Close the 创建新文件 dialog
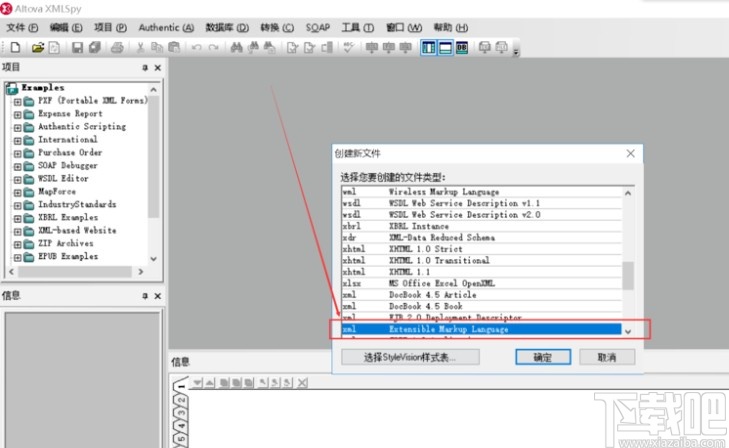Viewport: 729px width, 448px height. pyautogui.click(x=630, y=153)
